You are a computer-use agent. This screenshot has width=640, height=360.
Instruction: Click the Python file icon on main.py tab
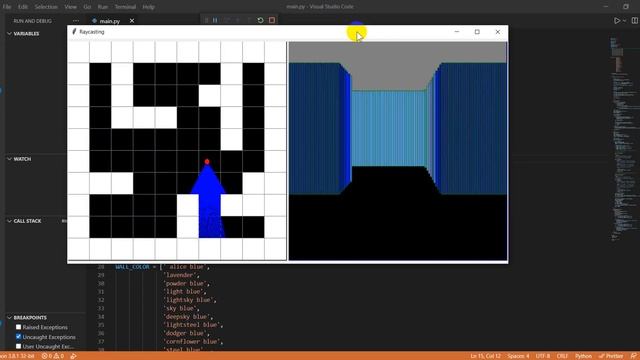point(95,21)
